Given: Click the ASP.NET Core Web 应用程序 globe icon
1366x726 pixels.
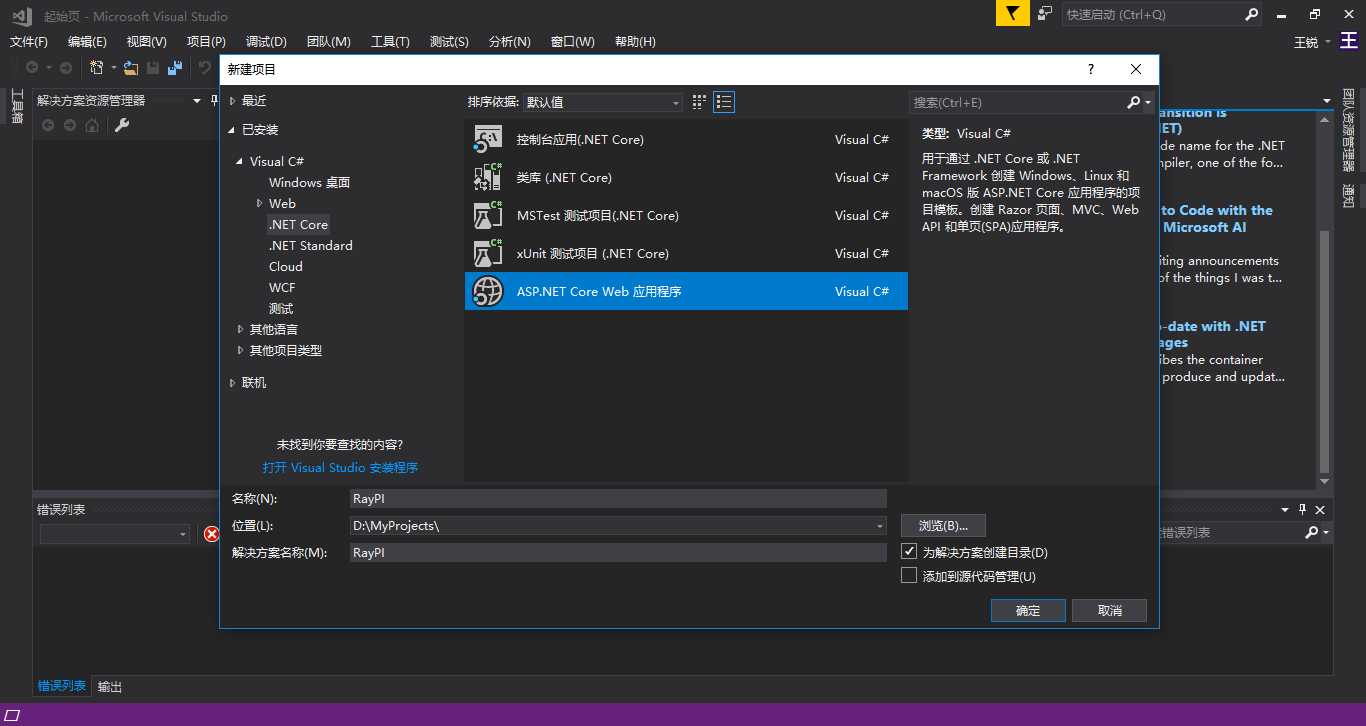Looking at the screenshot, I should [x=488, y=292].
